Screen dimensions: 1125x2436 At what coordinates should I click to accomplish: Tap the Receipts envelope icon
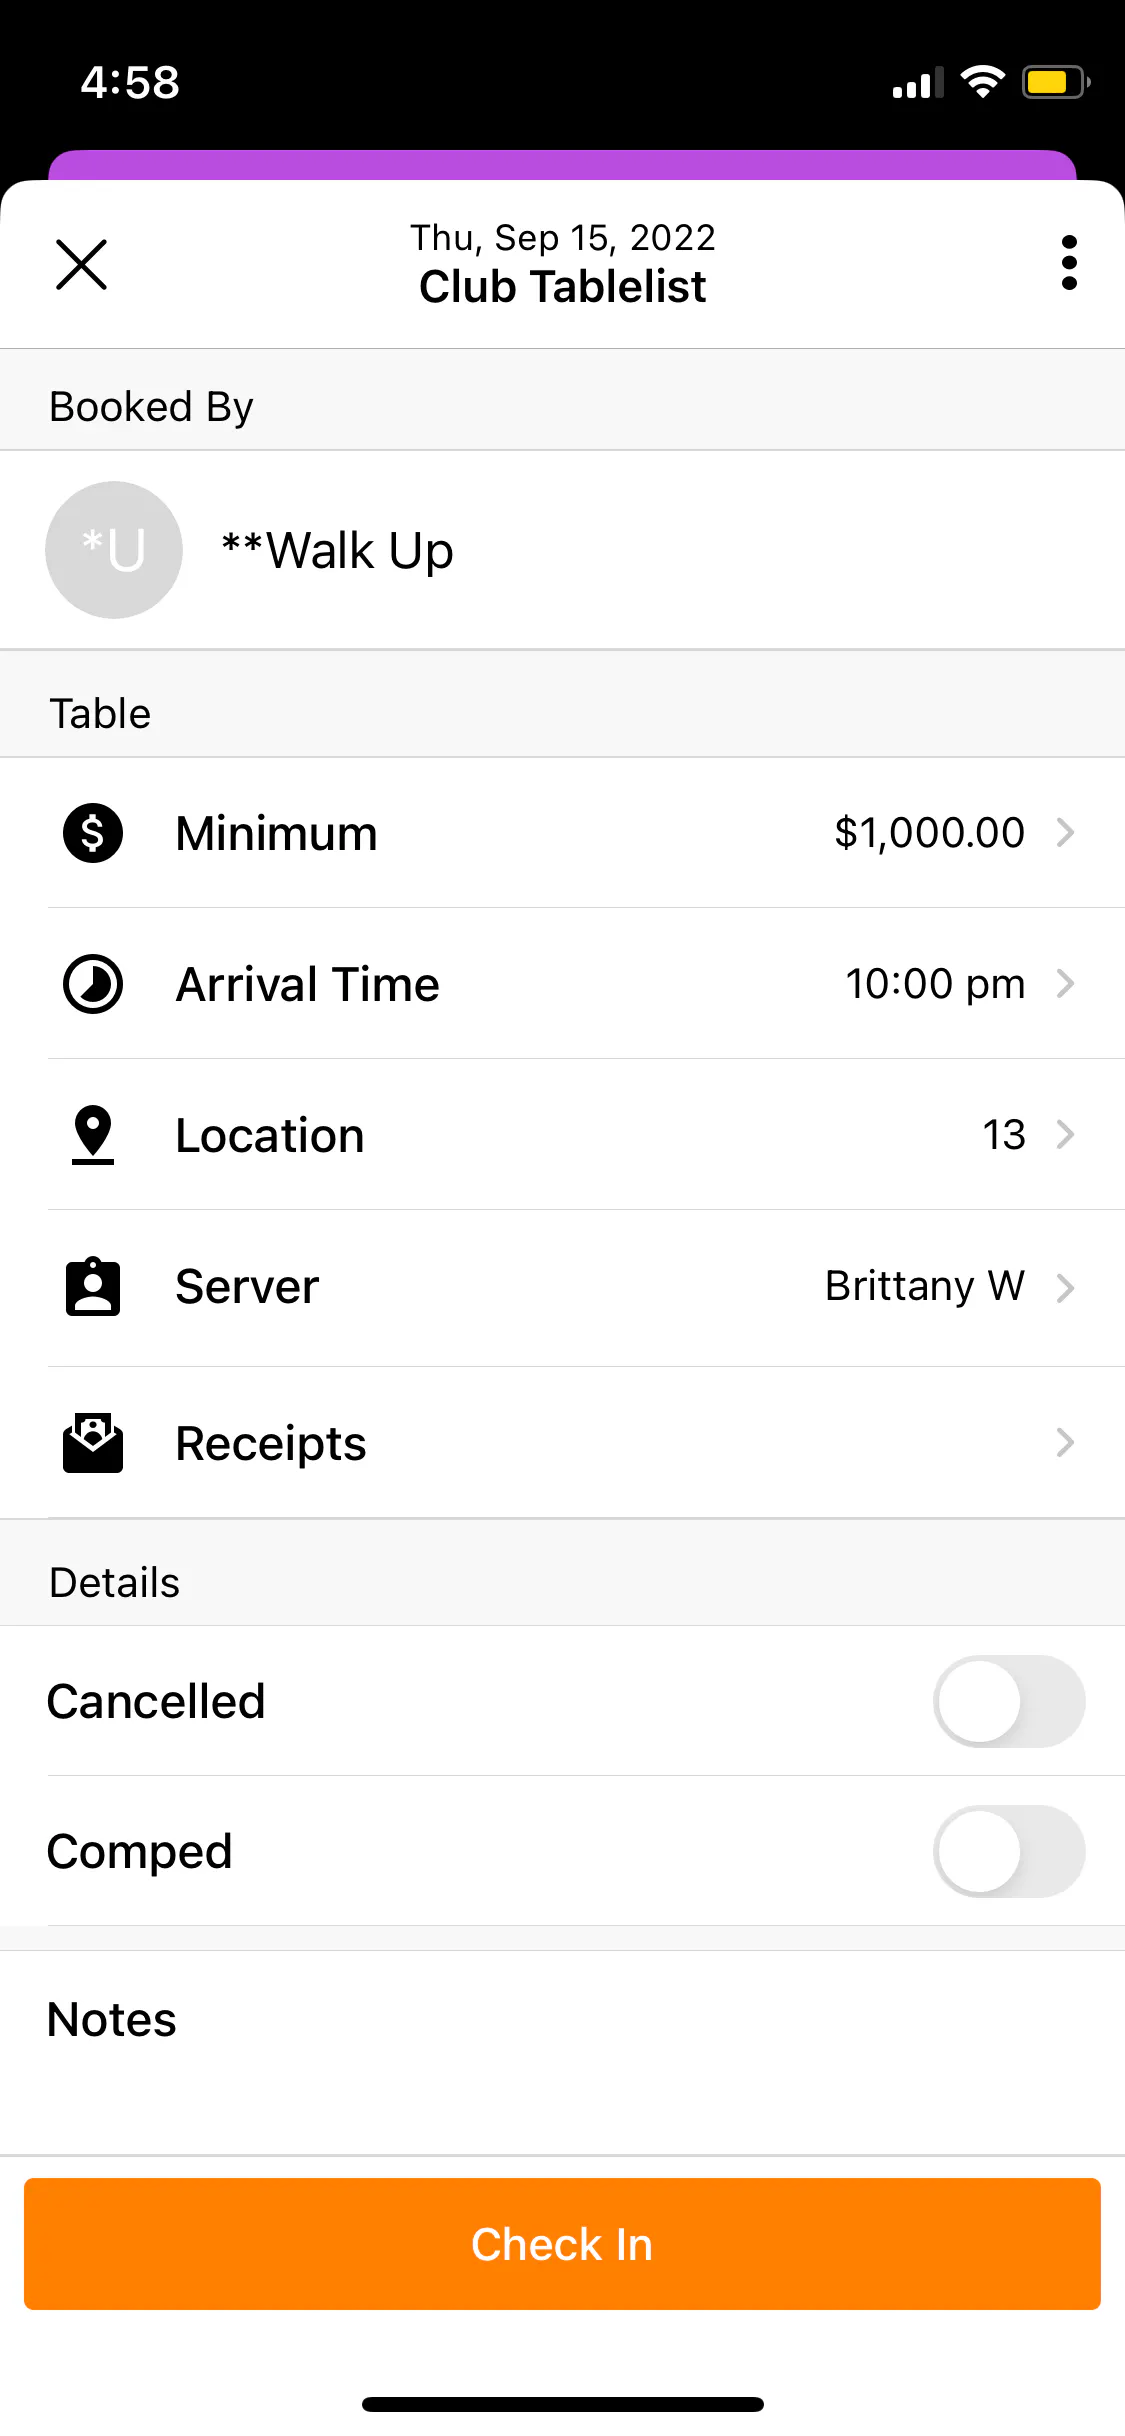93,1443
